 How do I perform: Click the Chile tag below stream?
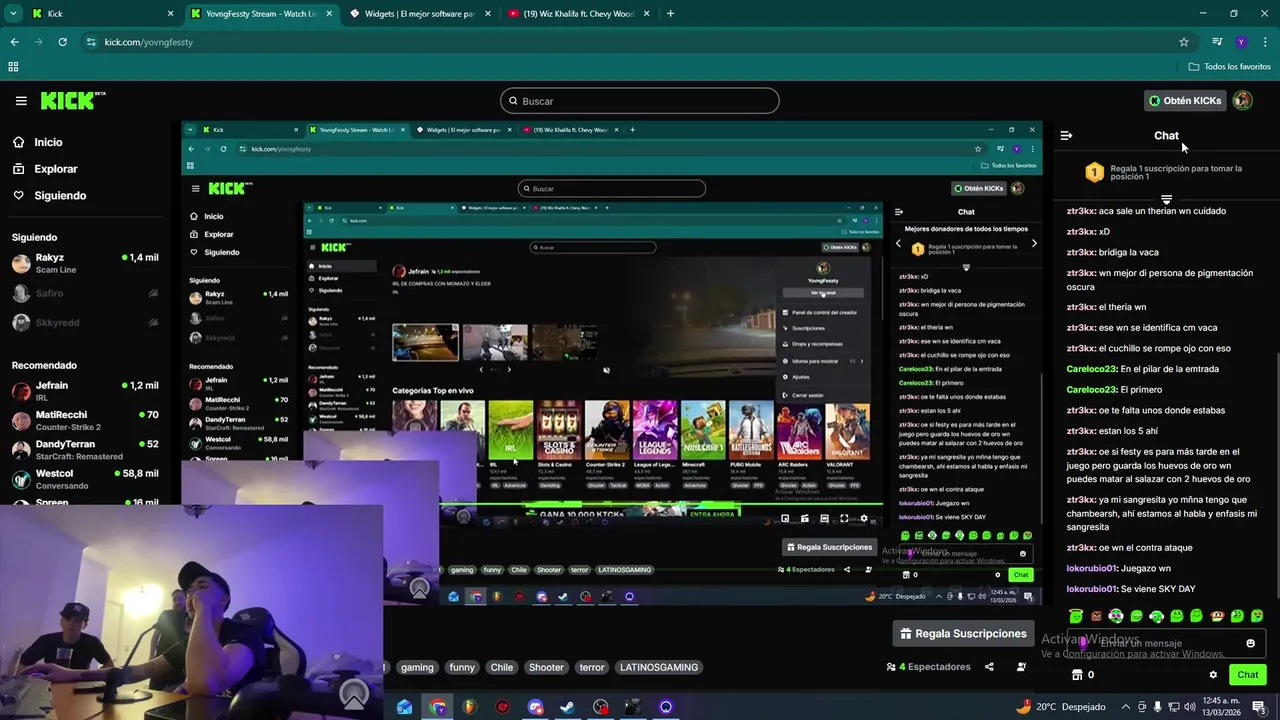pos(501,667)
